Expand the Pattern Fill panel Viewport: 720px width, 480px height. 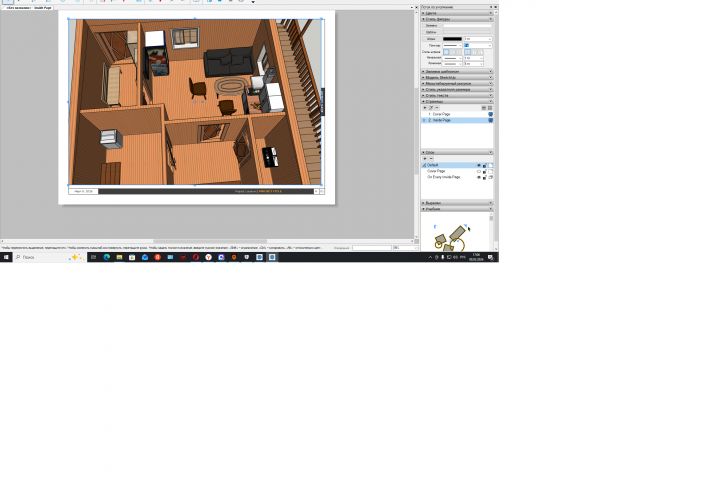coord(457,72)
